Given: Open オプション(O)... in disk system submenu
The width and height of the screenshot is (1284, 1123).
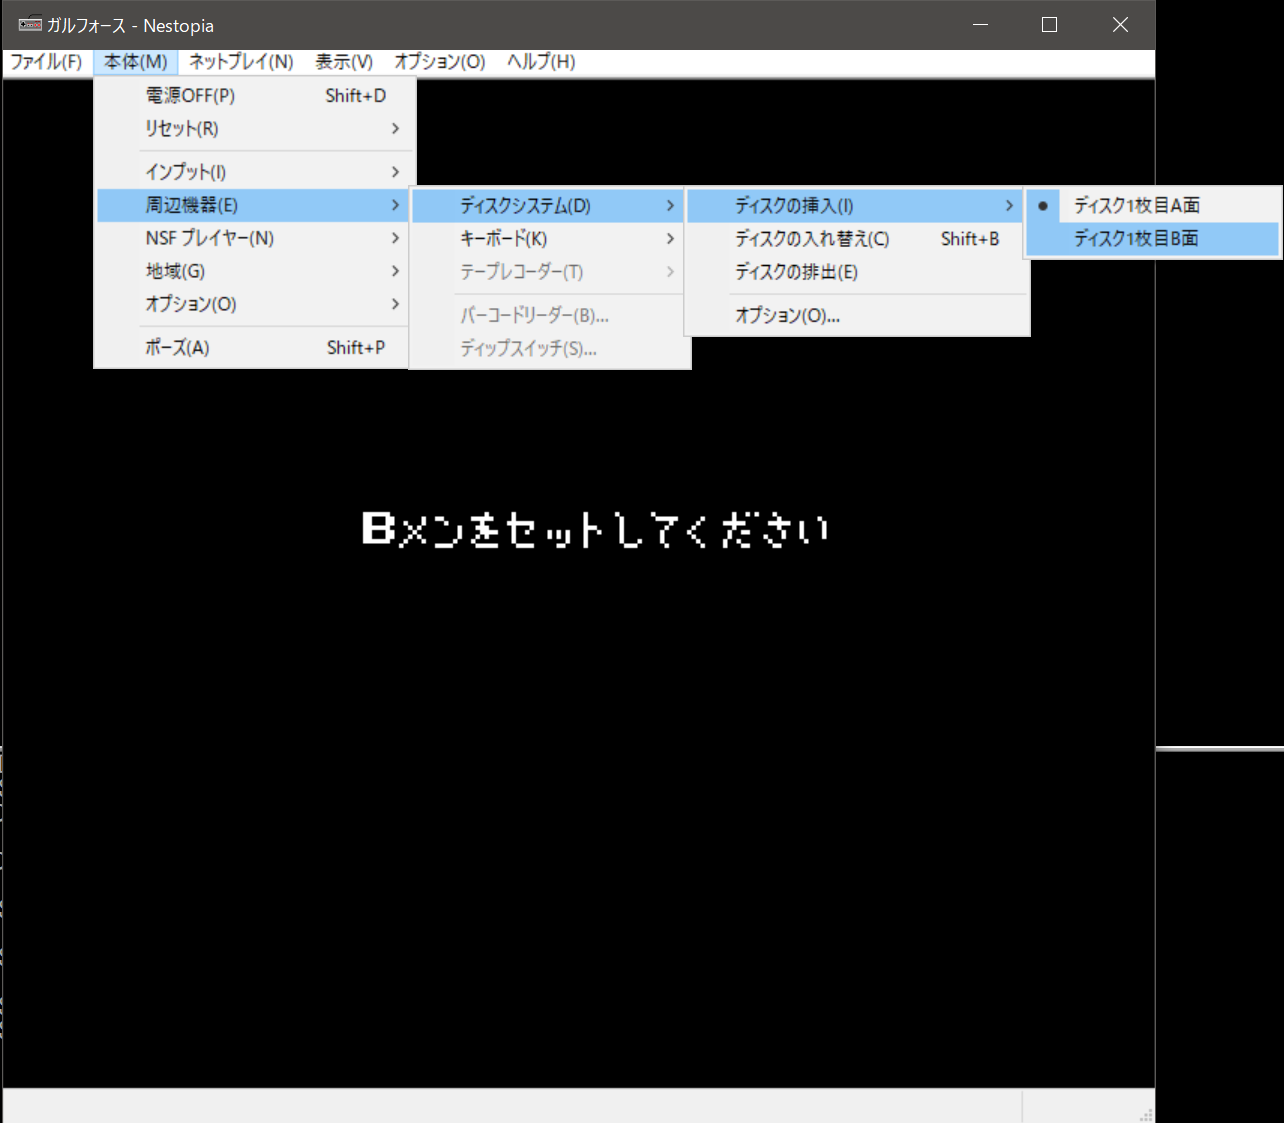Looking at the screenshot, I should coord(855,316).
